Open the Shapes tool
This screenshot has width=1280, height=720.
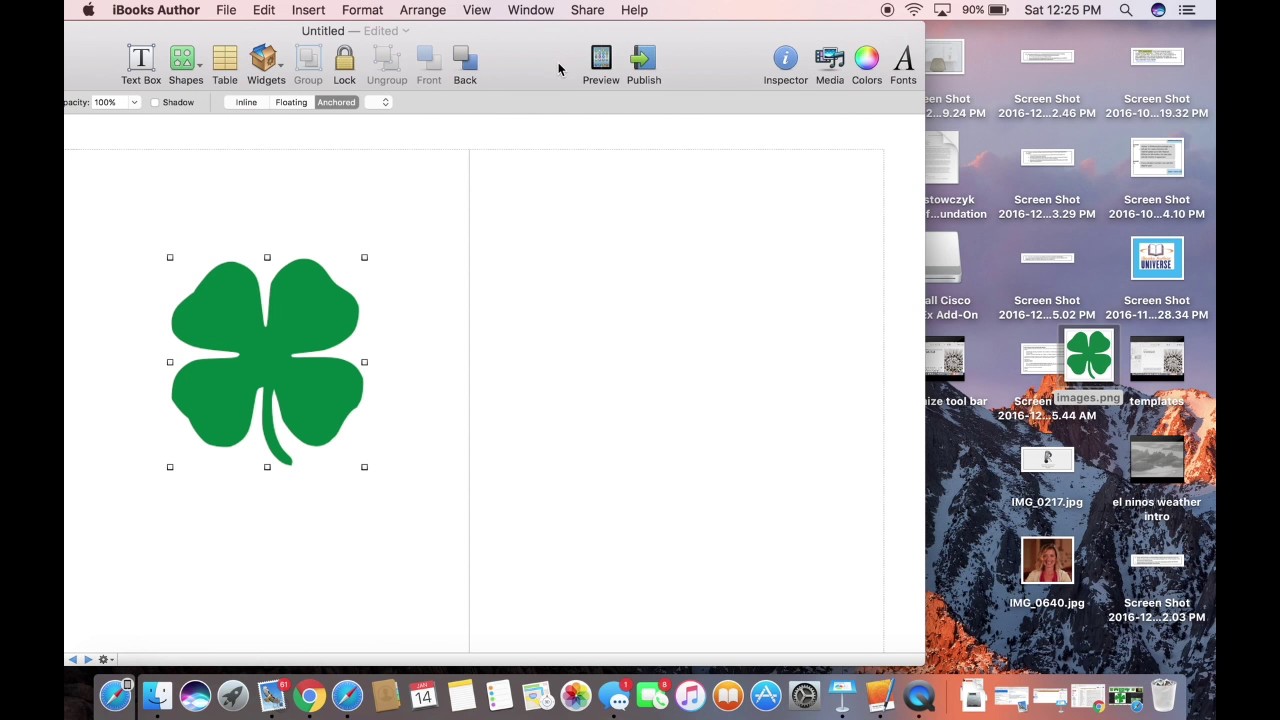[x=185, y=64]
